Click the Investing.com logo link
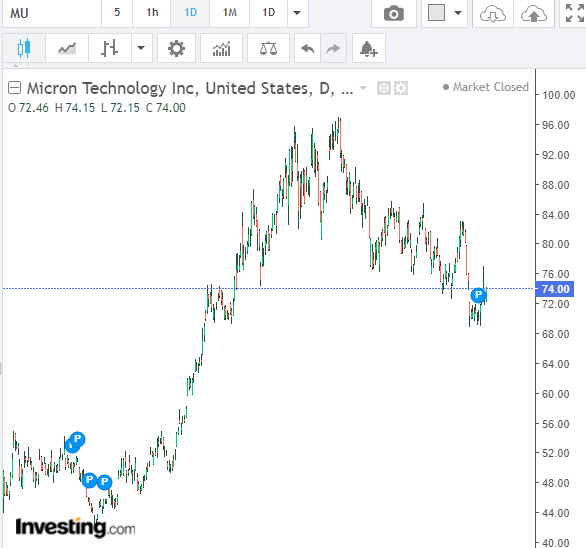Viewport: 586px width, 548px height. click(x=75, y=527)
